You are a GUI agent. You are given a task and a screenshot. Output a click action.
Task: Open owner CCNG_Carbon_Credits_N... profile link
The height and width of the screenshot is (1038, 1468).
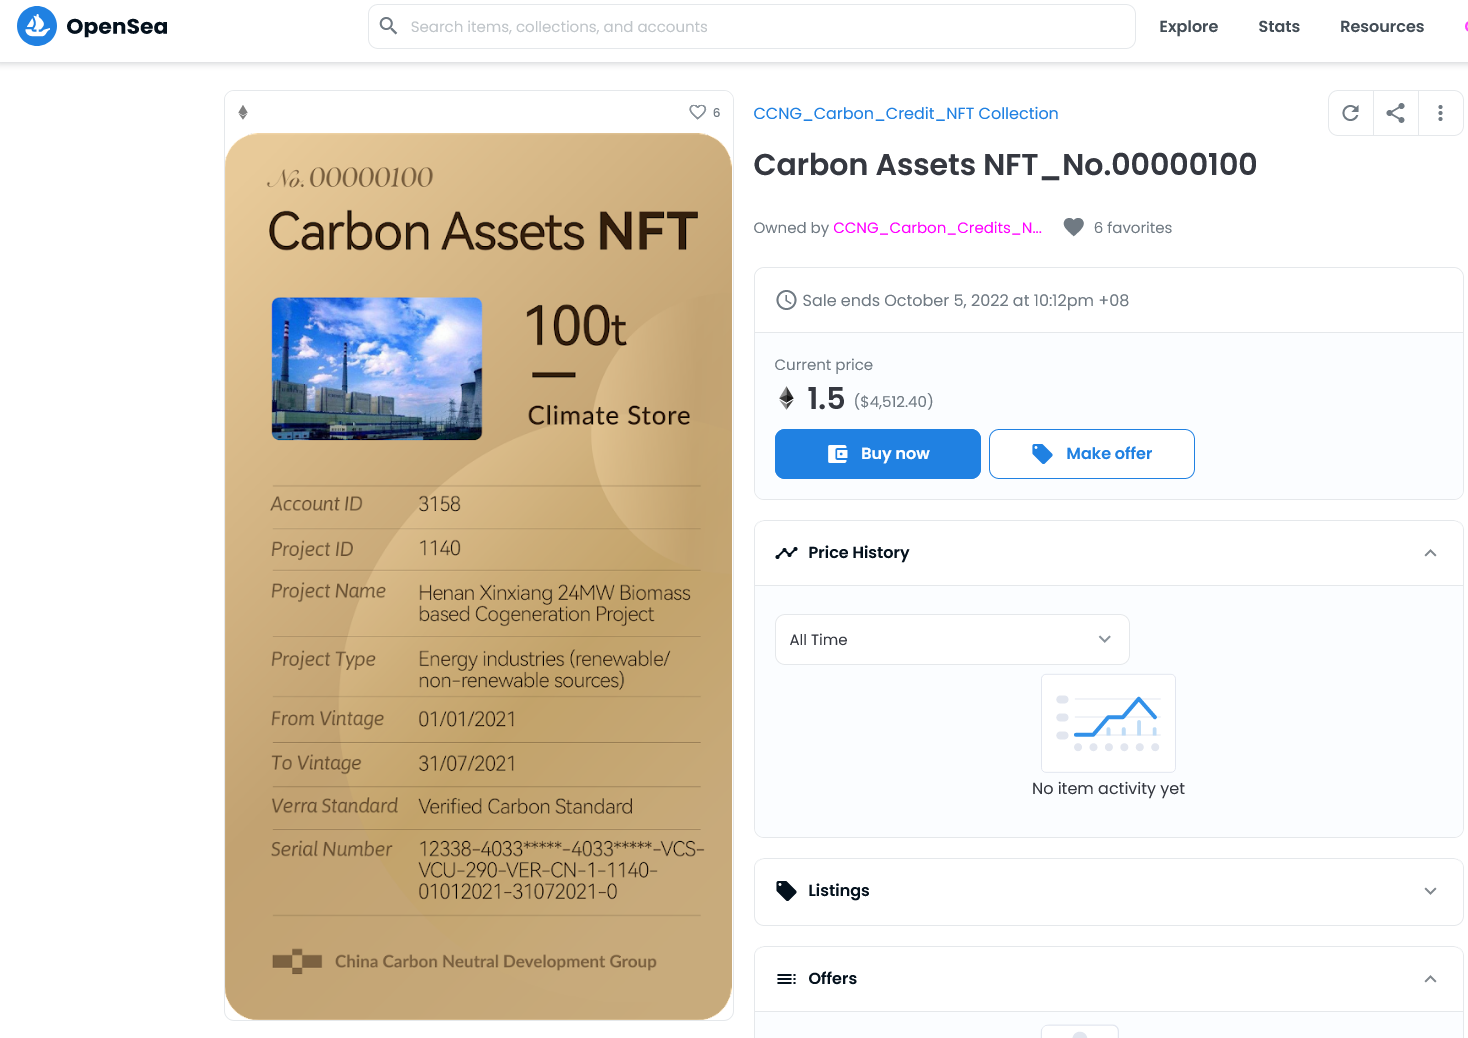click(937, 227)
